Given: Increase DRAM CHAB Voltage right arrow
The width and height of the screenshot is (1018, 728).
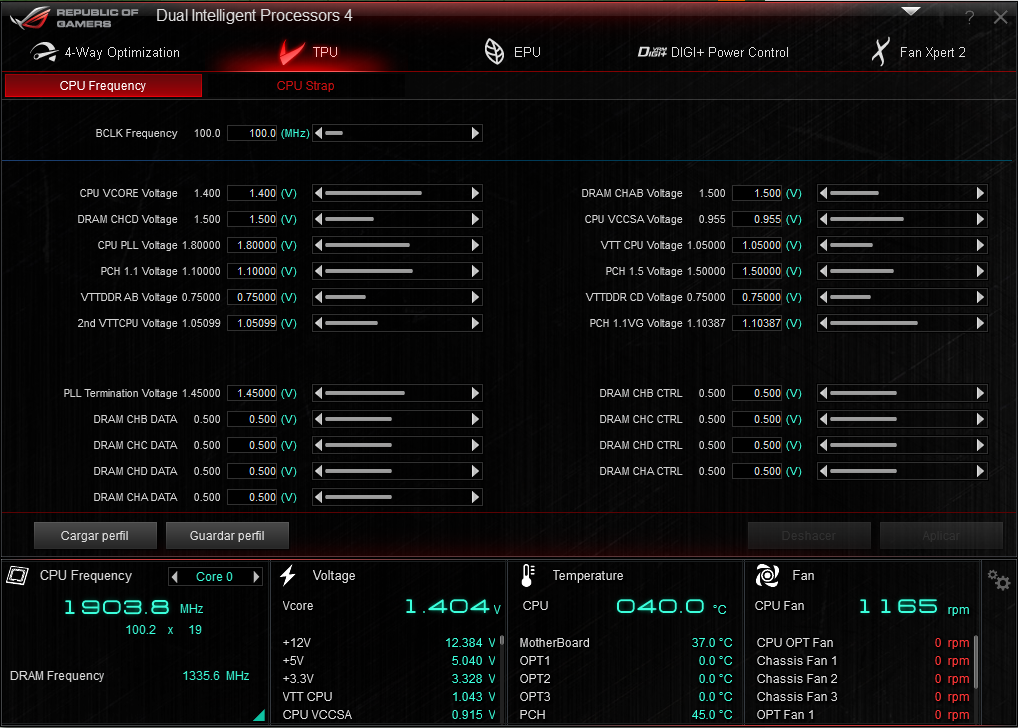Looking at the screenshot, I should tap(980, 194).
